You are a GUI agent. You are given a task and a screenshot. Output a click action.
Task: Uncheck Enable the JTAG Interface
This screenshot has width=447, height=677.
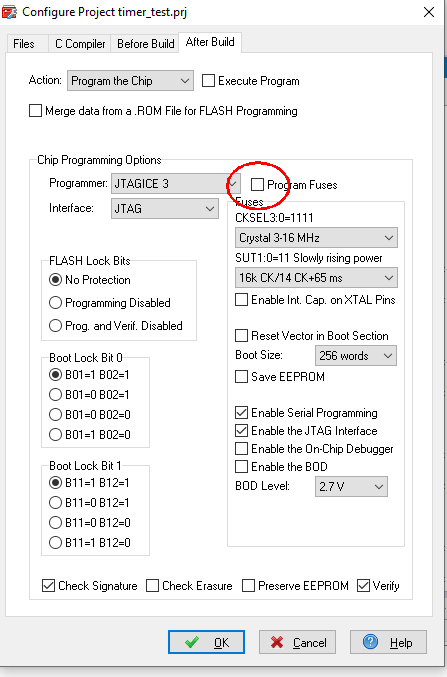[241, 430]
